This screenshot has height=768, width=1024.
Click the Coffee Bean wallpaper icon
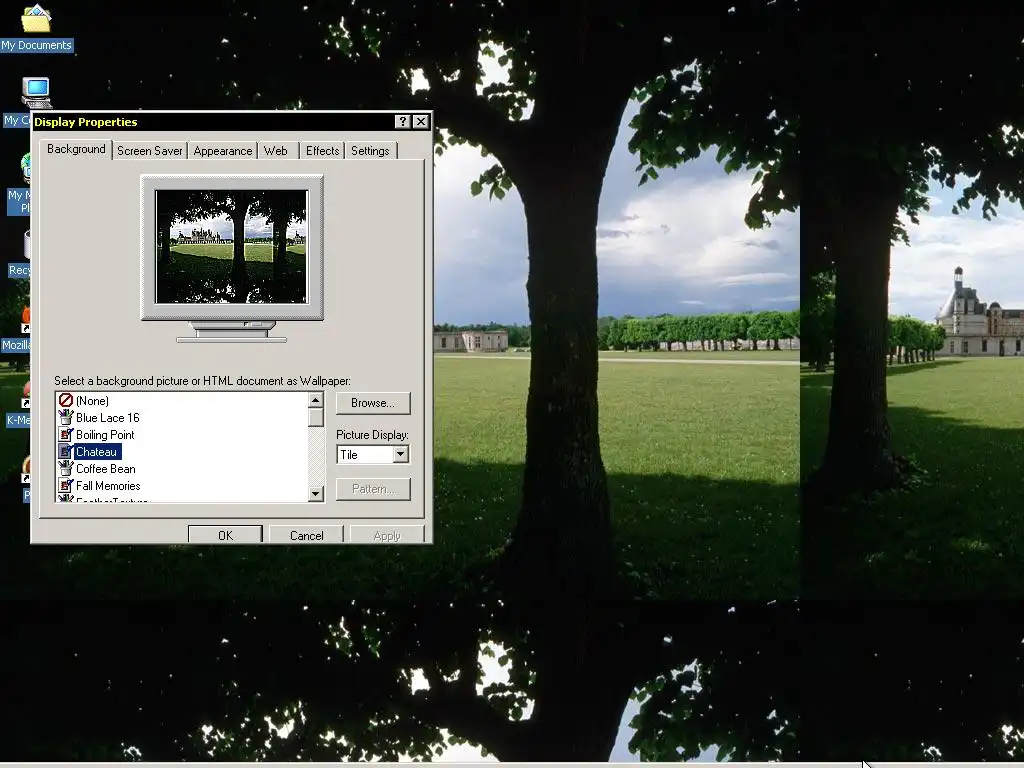[x=65, y=468]
